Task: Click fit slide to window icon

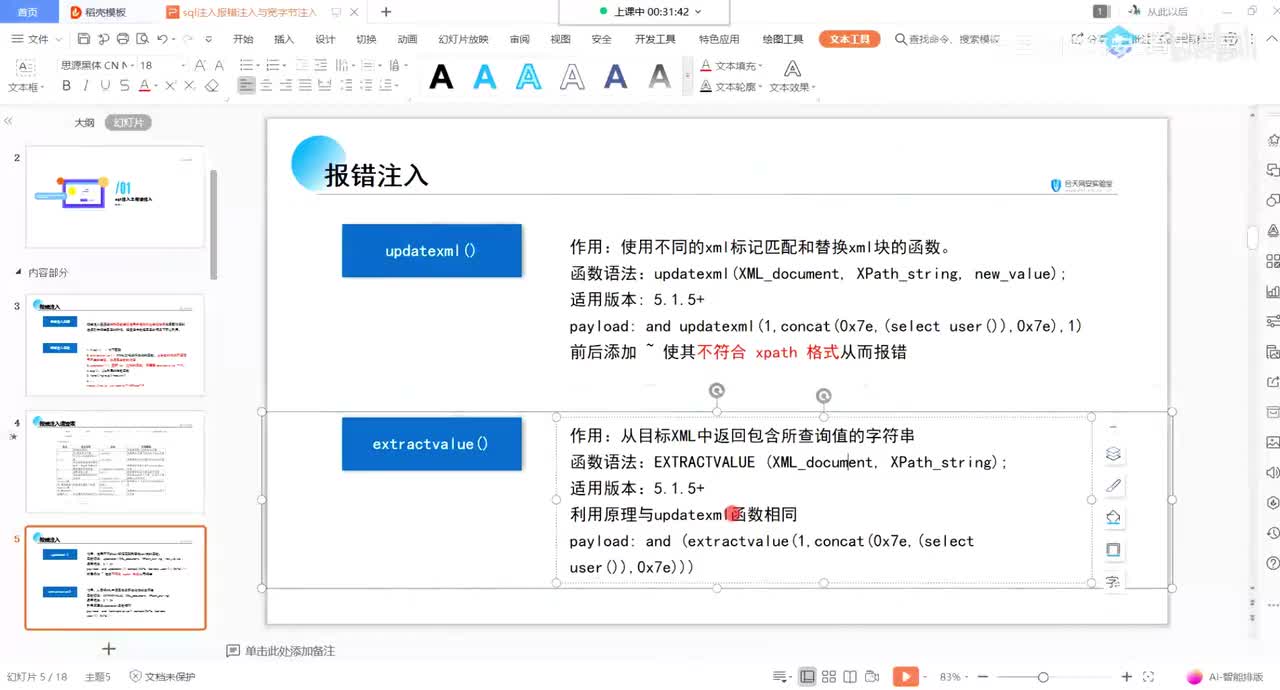Action: [x=1148, y=677]
